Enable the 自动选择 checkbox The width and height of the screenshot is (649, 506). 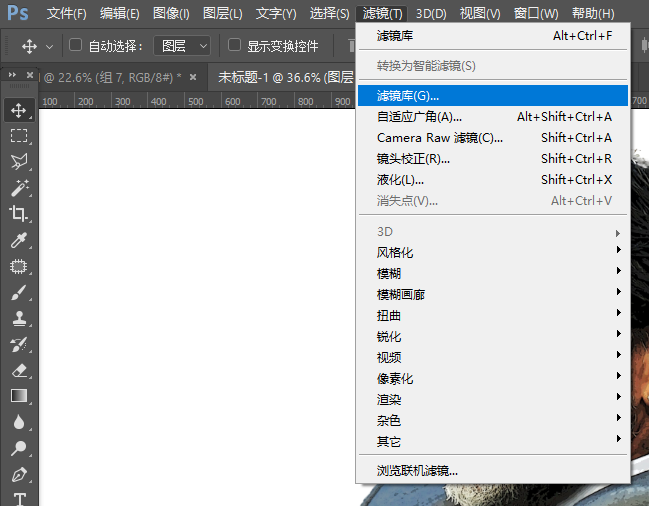tap(75, 45)
